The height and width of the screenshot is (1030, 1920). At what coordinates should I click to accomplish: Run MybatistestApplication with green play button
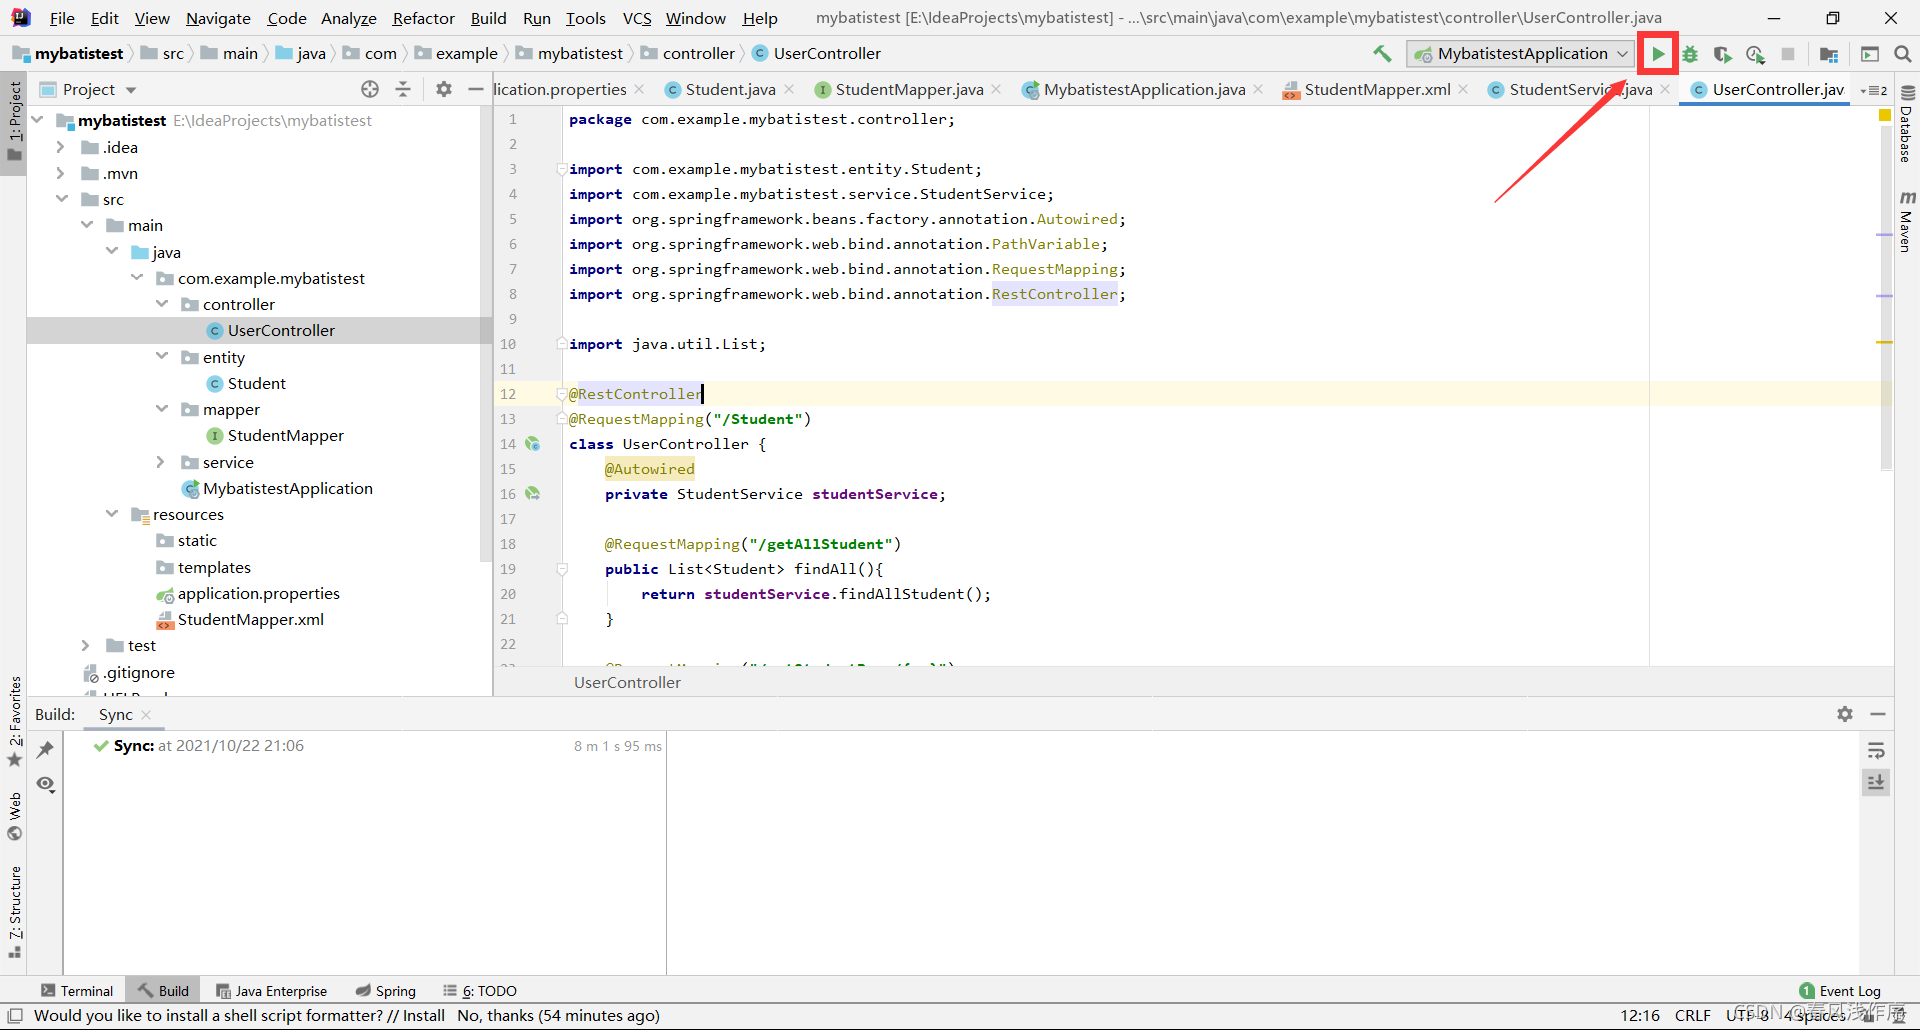[1658, 54]
